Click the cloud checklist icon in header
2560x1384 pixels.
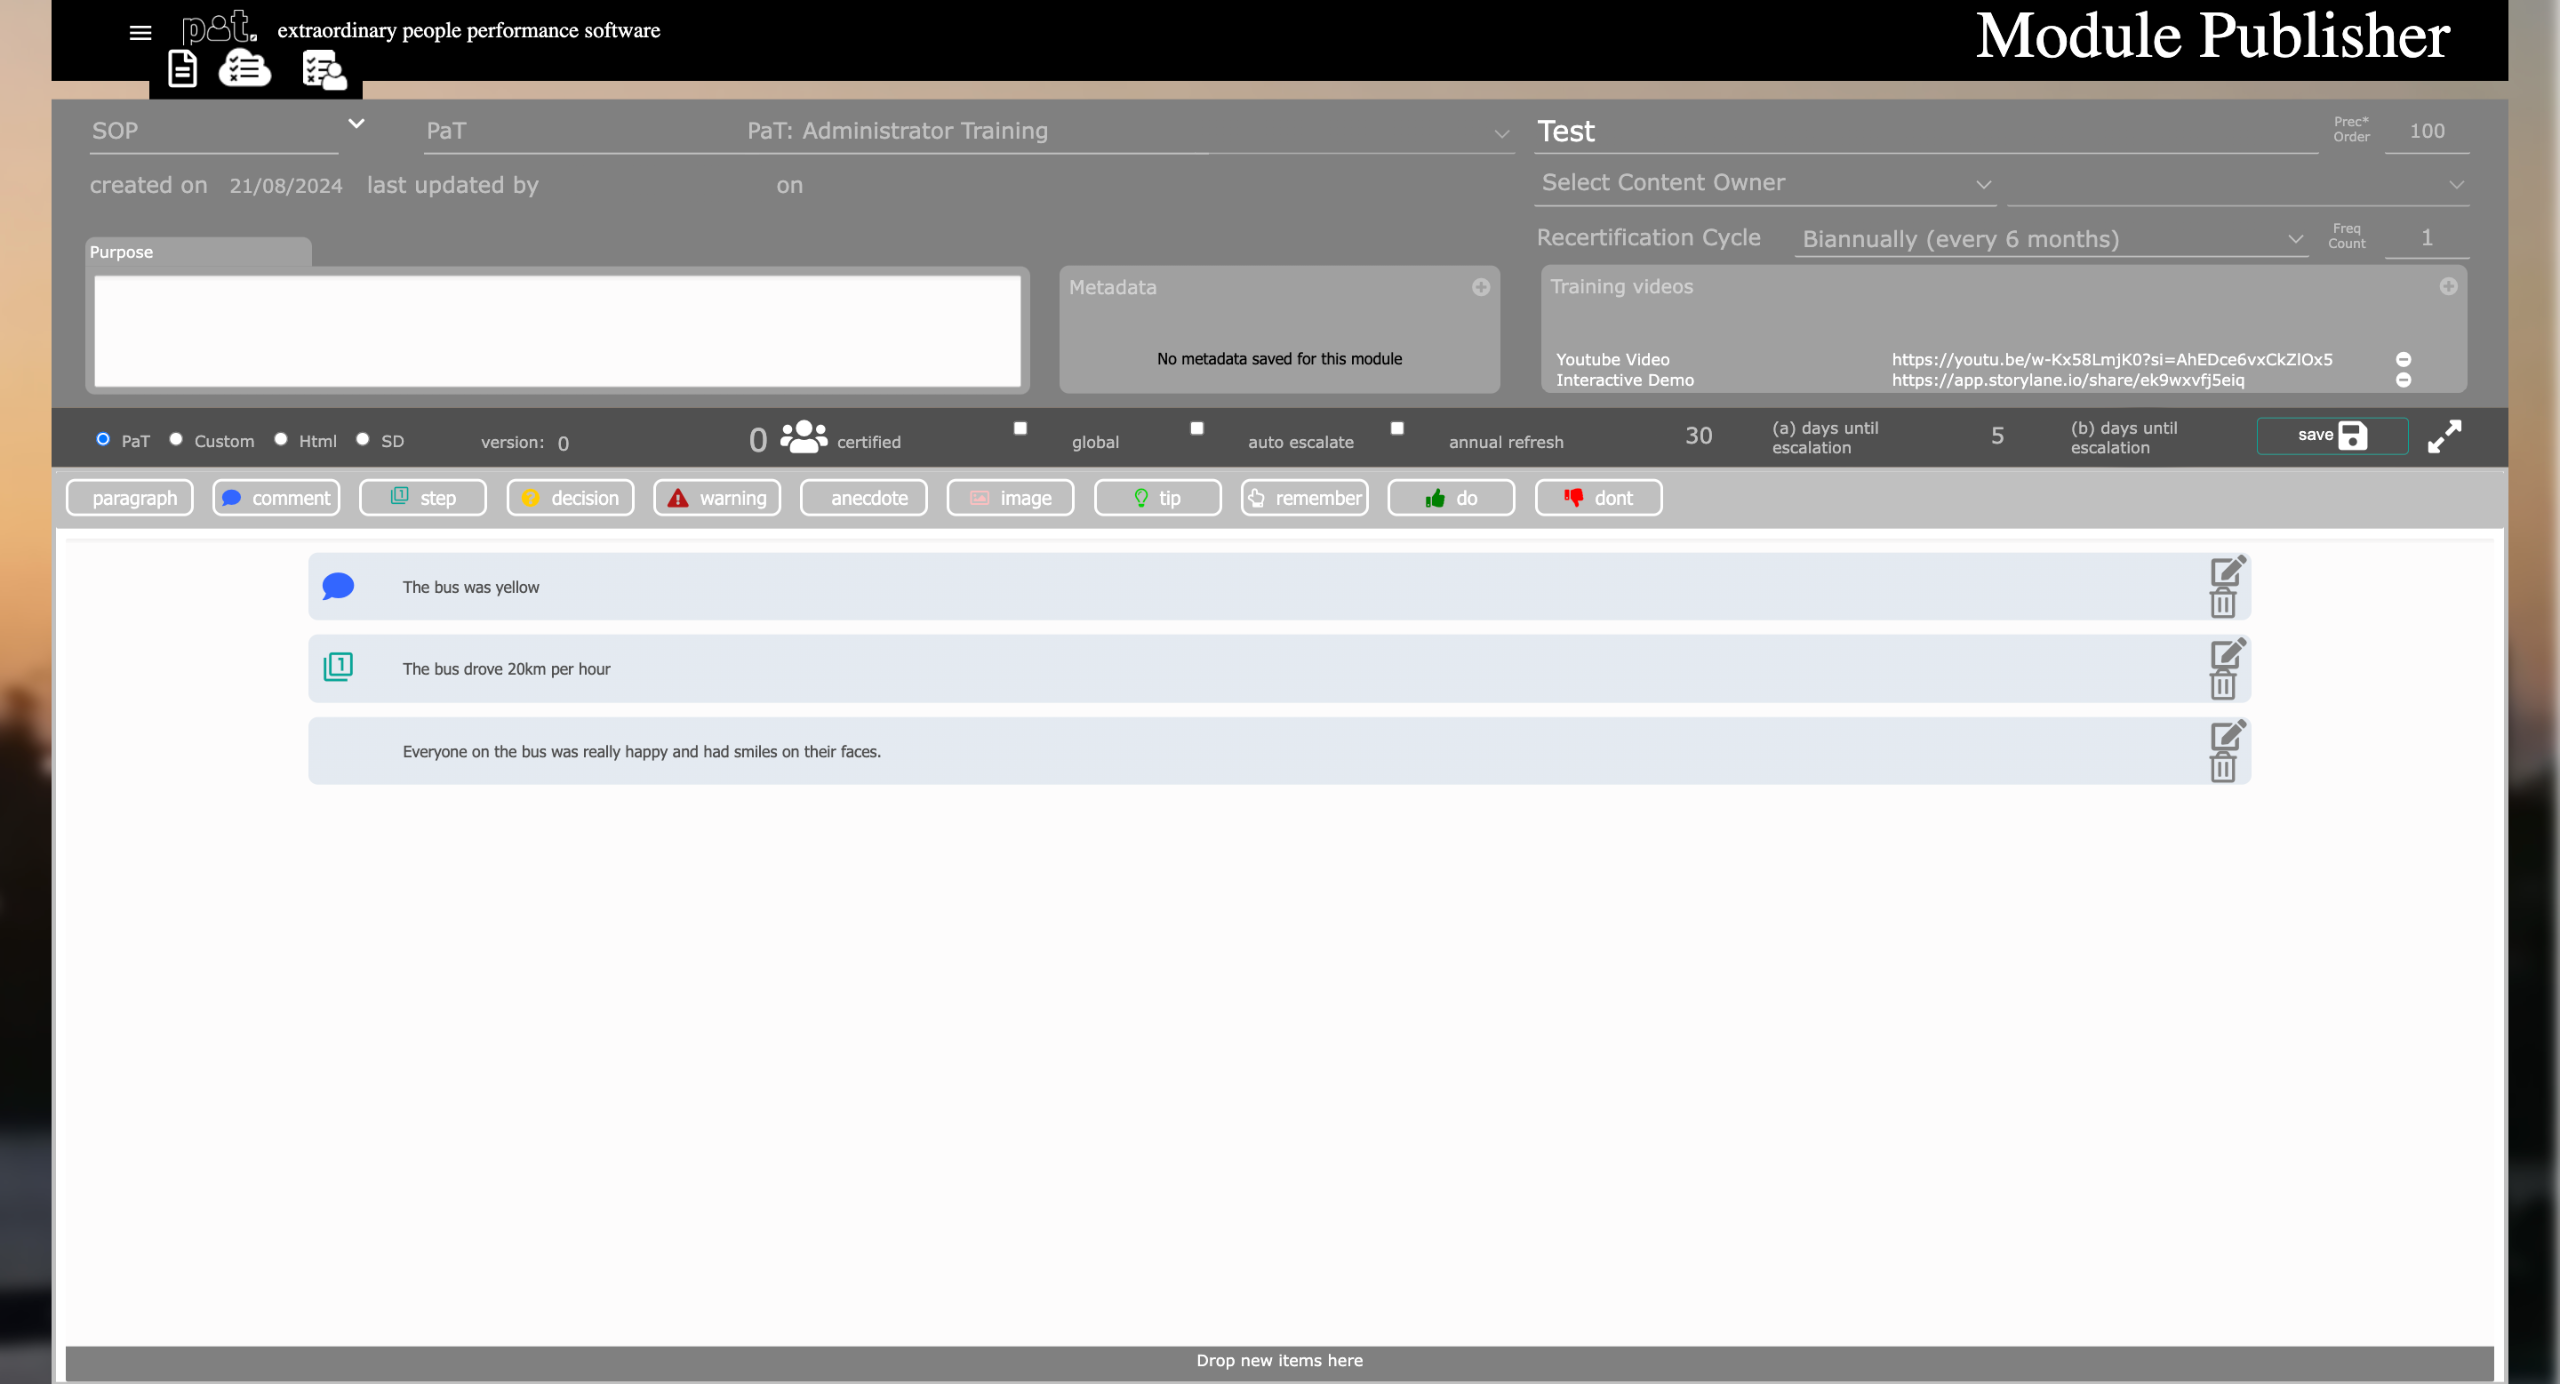[x=244, y=70]
